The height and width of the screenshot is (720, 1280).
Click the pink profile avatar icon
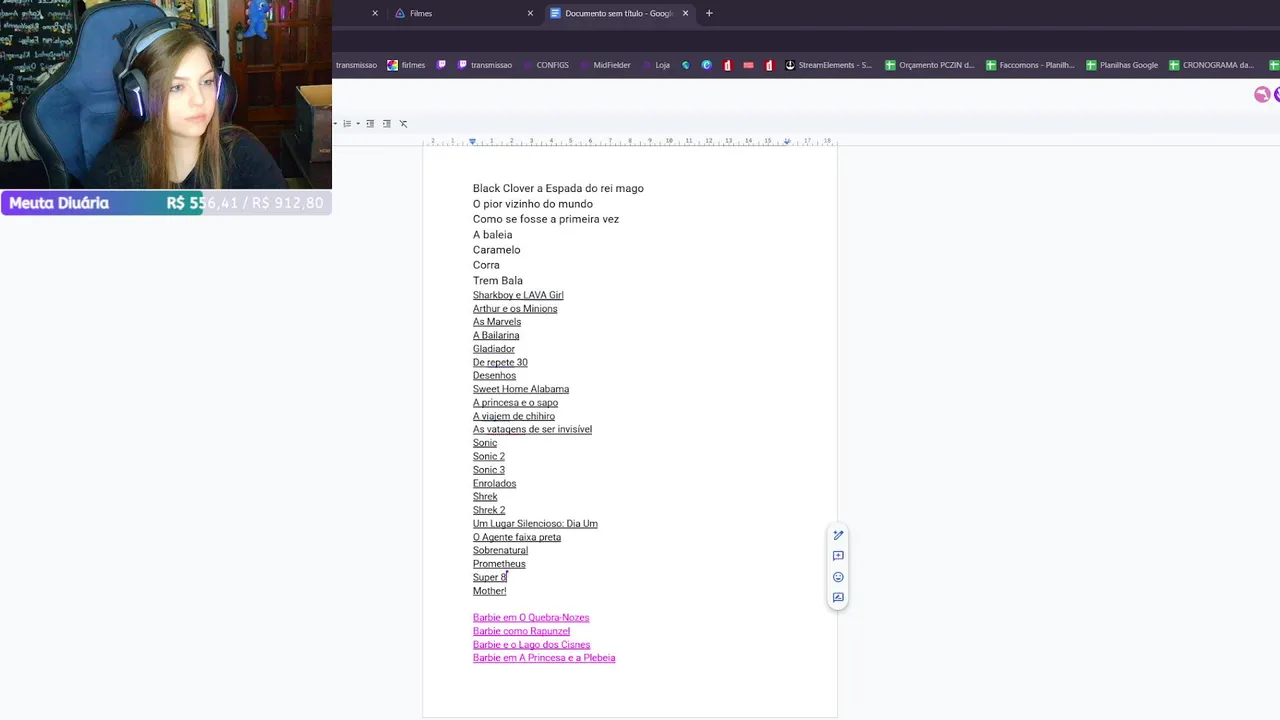1262,94
